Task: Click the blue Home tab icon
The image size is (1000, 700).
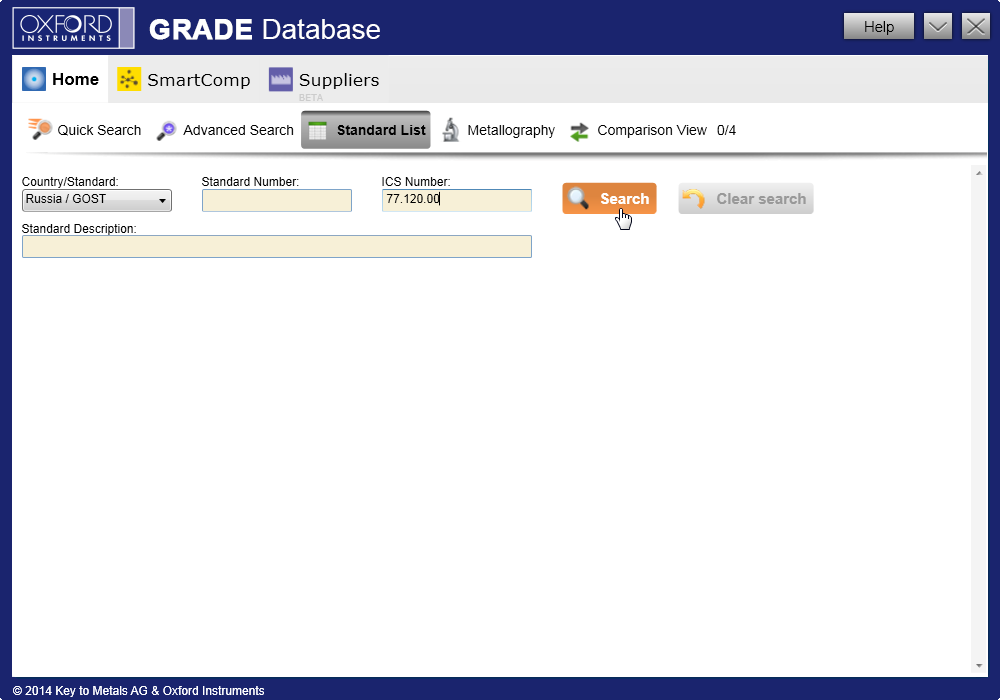Action: 34,79
